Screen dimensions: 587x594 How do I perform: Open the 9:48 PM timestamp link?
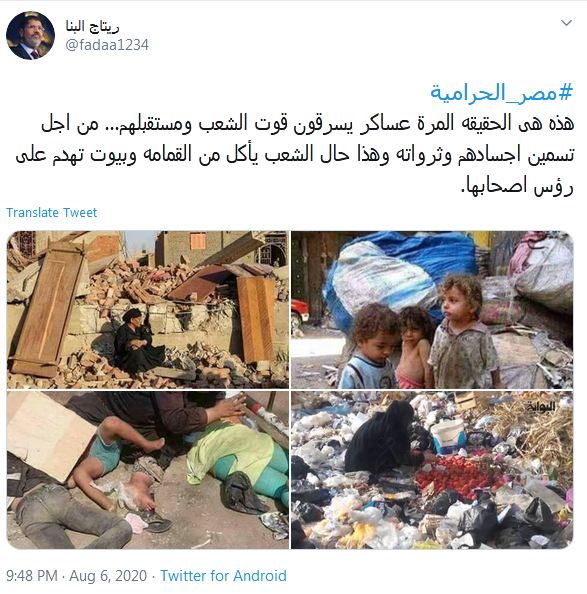[x=32, y=576]
